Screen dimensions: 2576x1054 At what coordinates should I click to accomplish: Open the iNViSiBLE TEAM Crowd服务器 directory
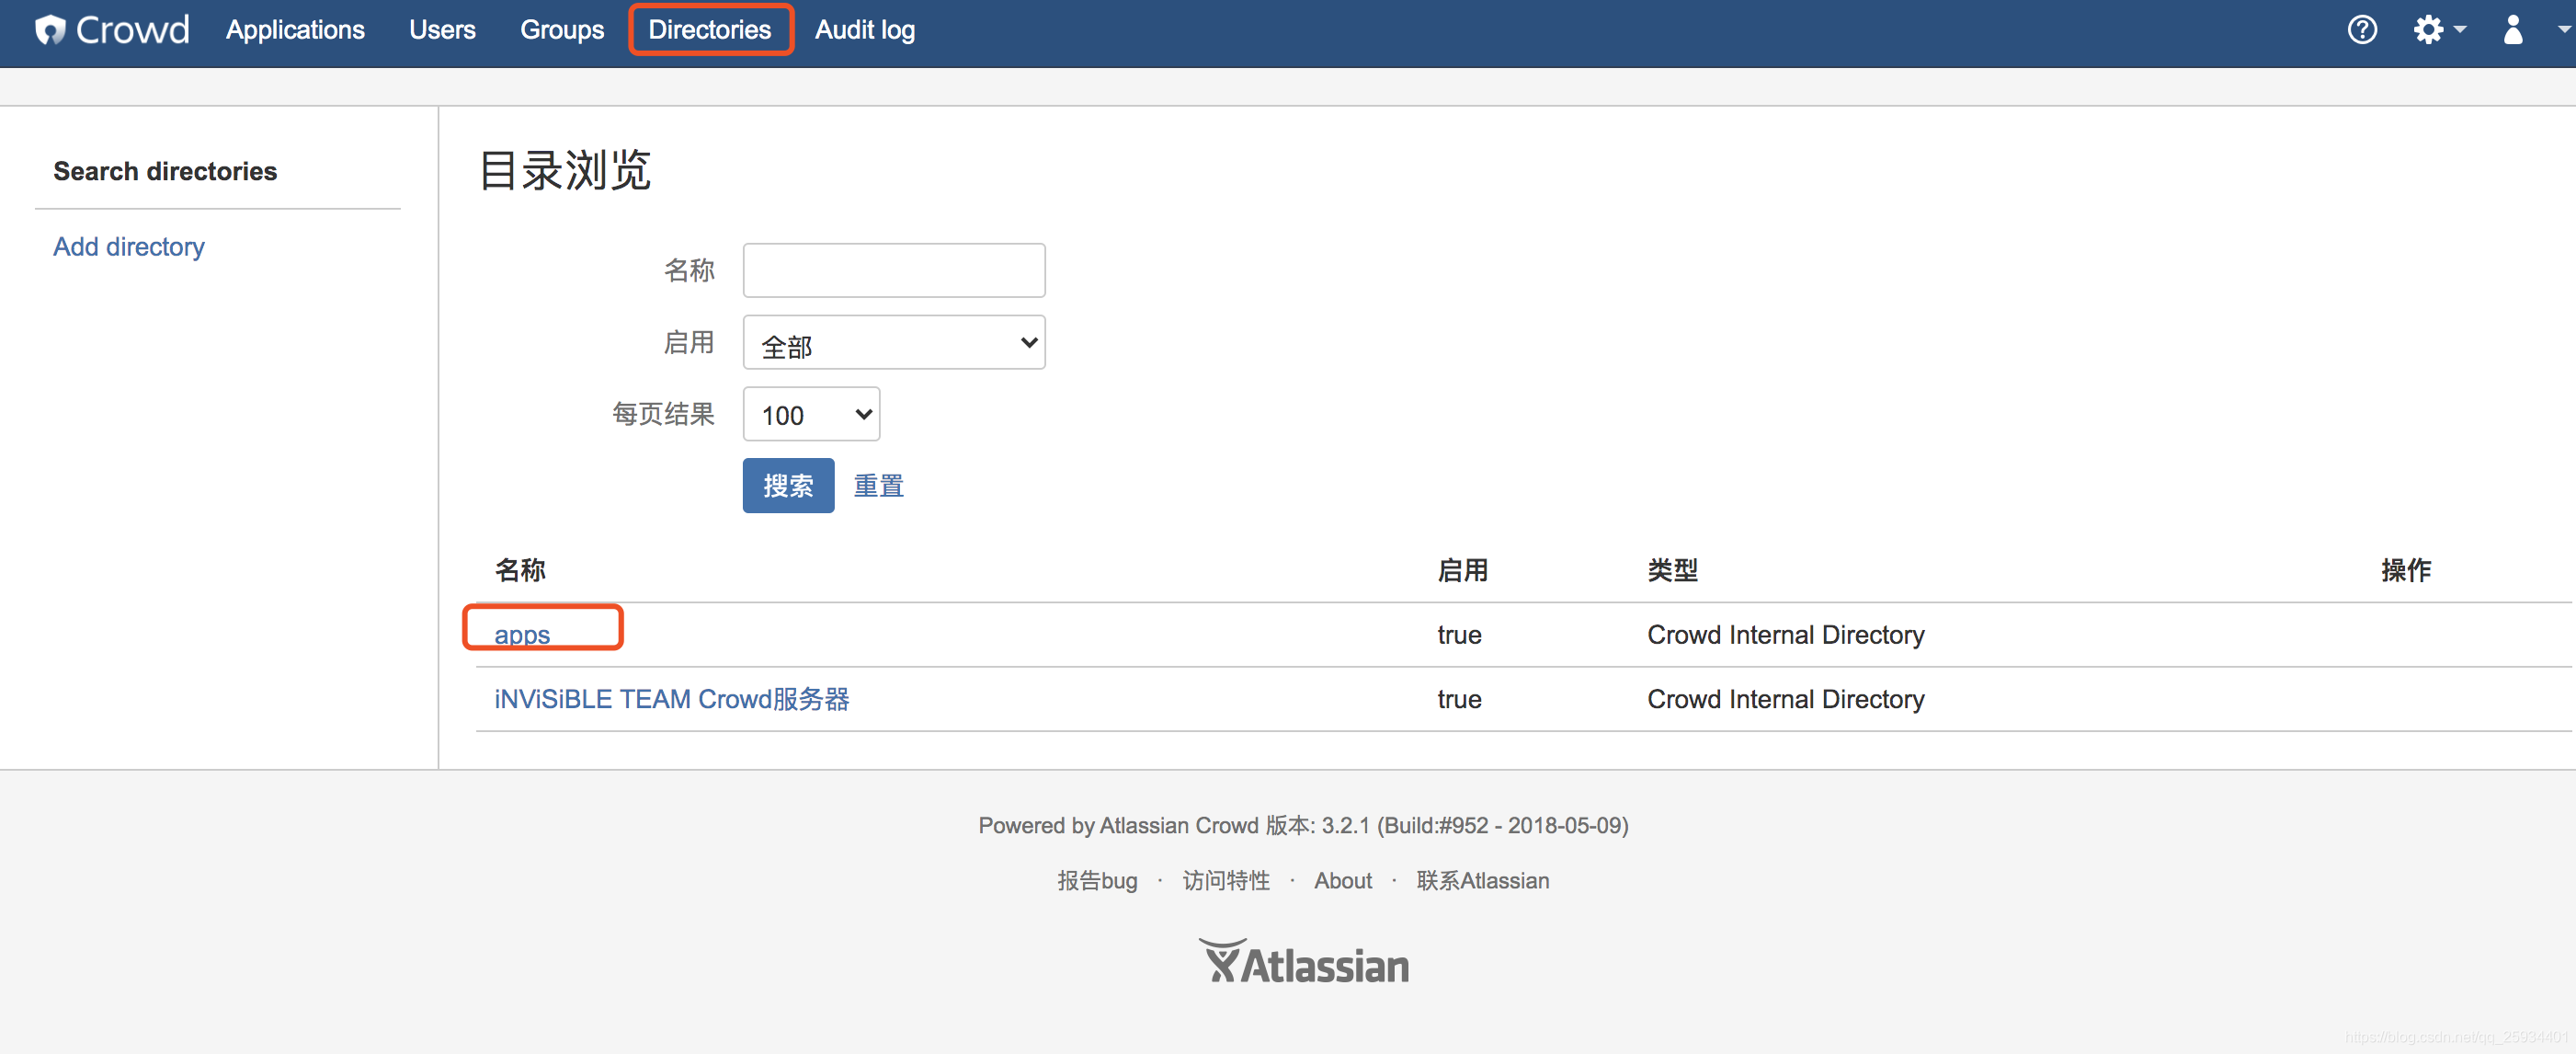click(x=672, y=699)
